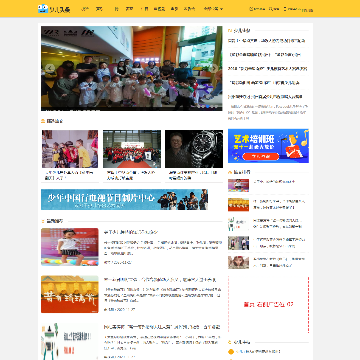
Task: Click the red advertisement placeholder text
Action: pos(269,304)
